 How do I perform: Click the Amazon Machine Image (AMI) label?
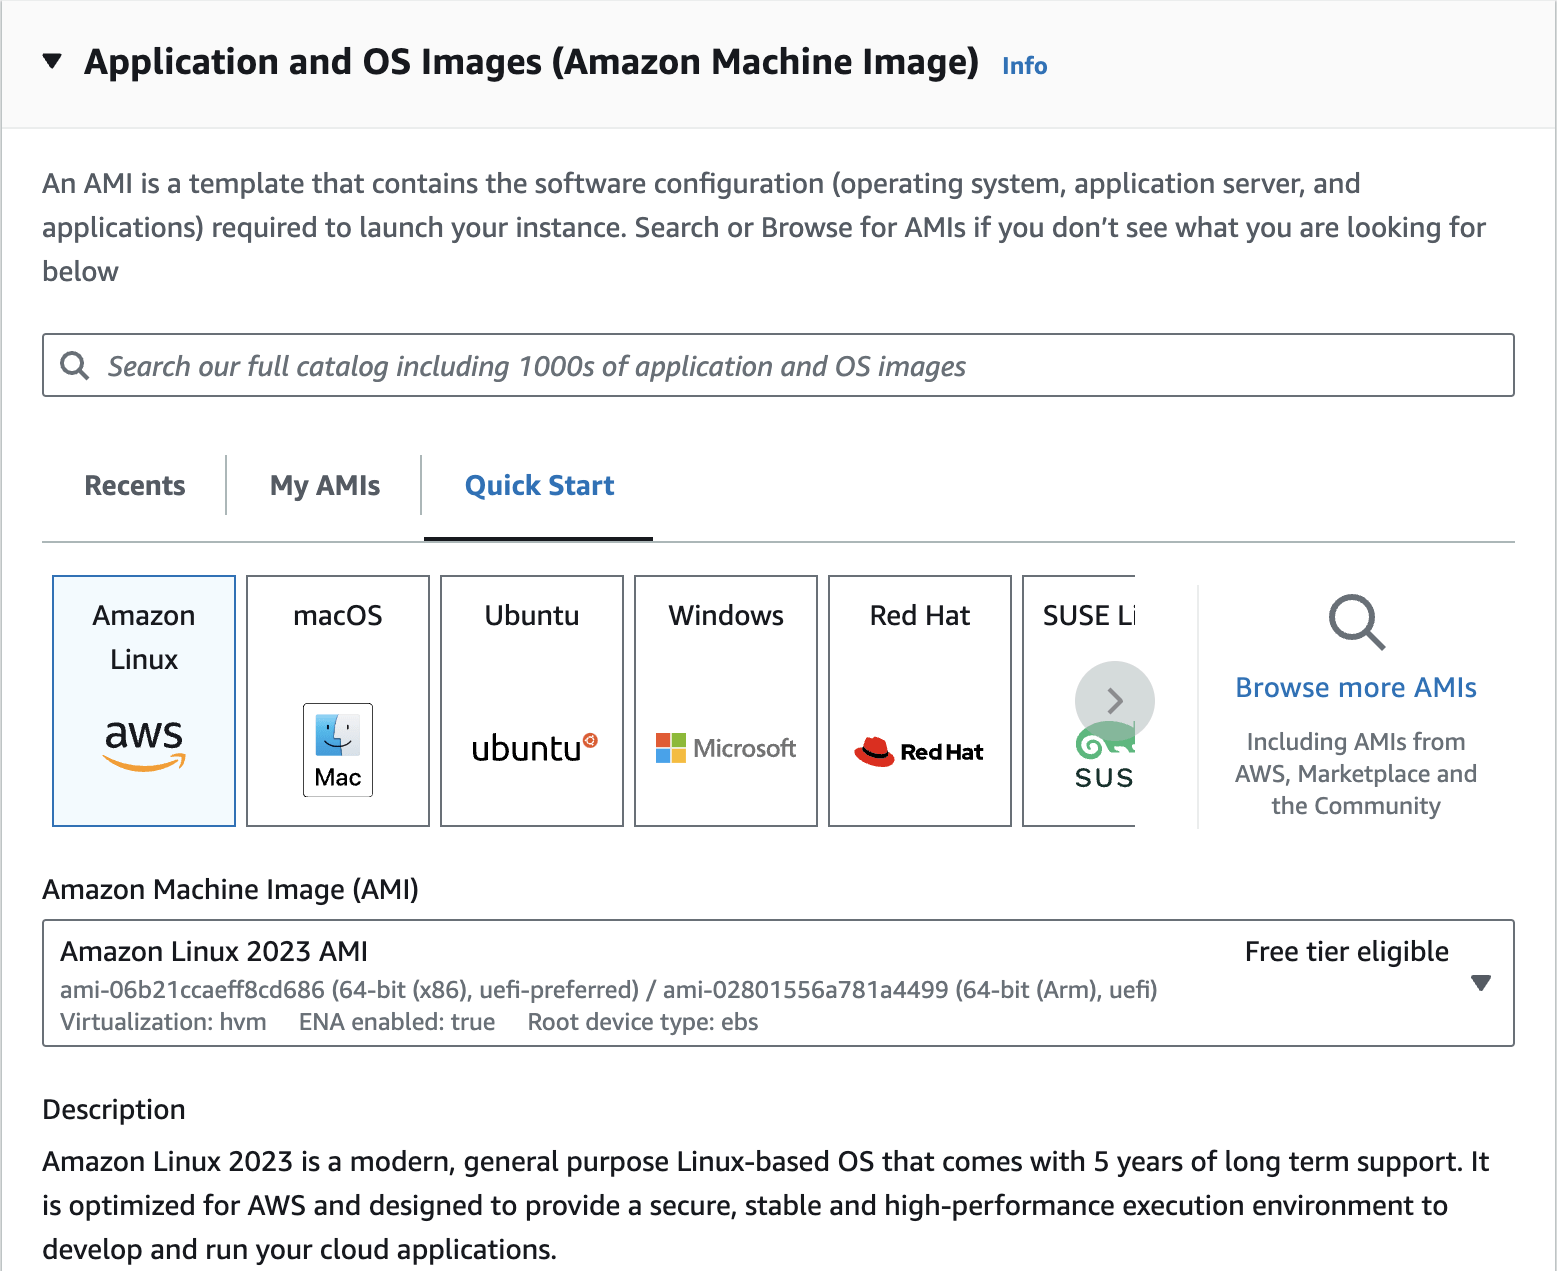click(x=230, y=889)
